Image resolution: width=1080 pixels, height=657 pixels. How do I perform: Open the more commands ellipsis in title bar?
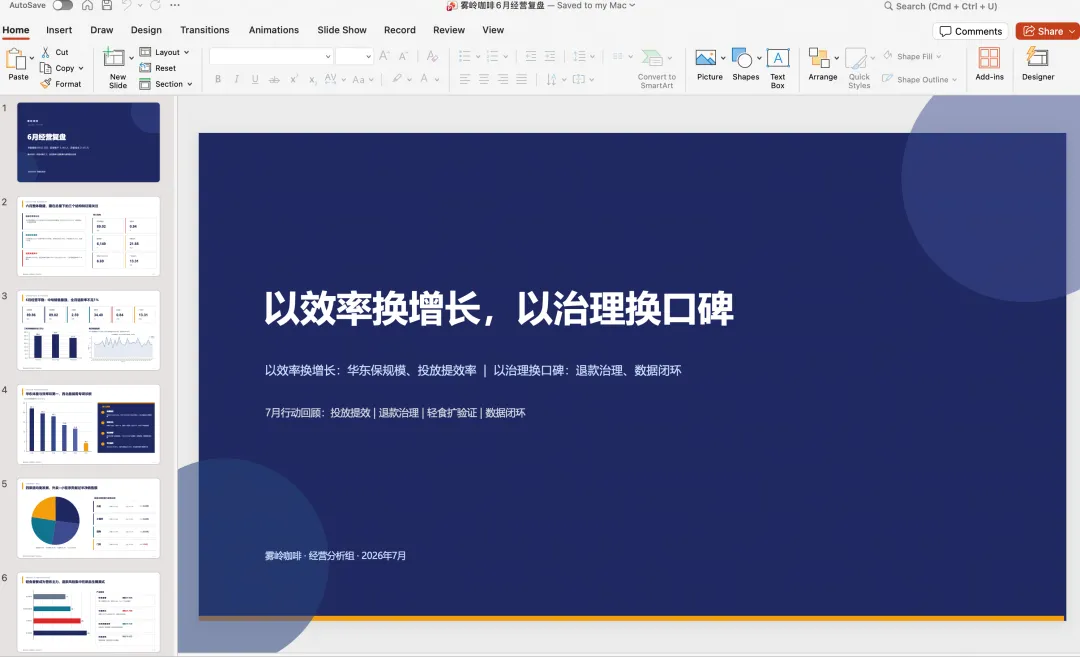(175, 6)
